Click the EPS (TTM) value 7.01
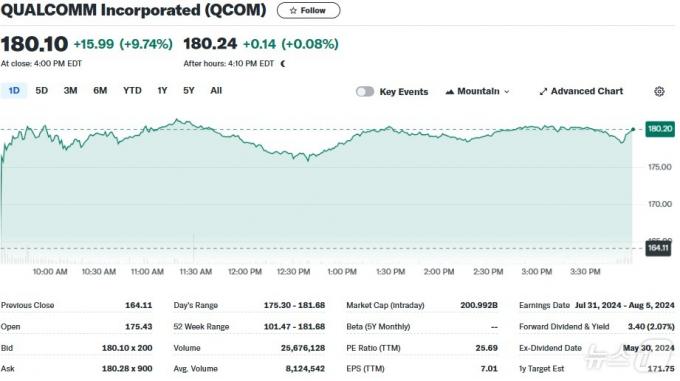The width and height of the screenshot is (680, 381). pos(489,369)
